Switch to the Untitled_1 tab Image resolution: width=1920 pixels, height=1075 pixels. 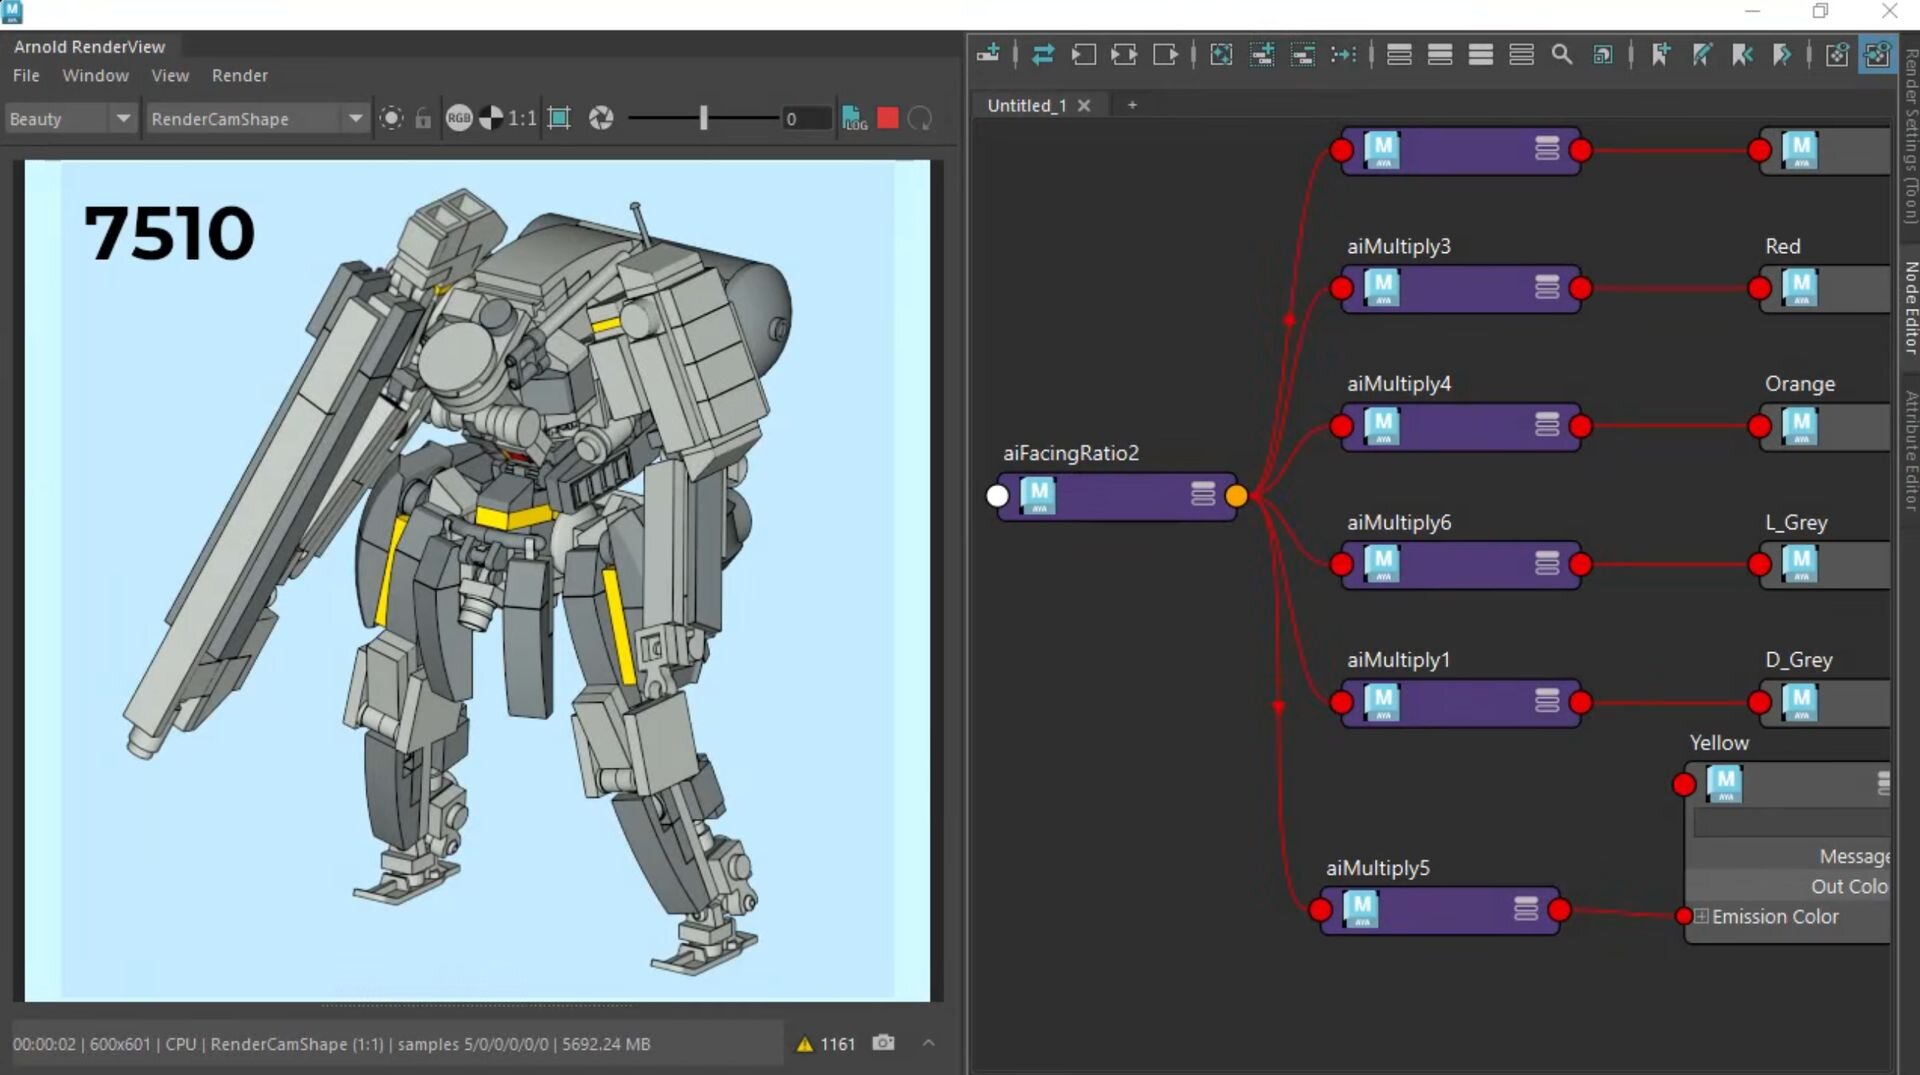pyautogui.click(x=1026, y=105)
